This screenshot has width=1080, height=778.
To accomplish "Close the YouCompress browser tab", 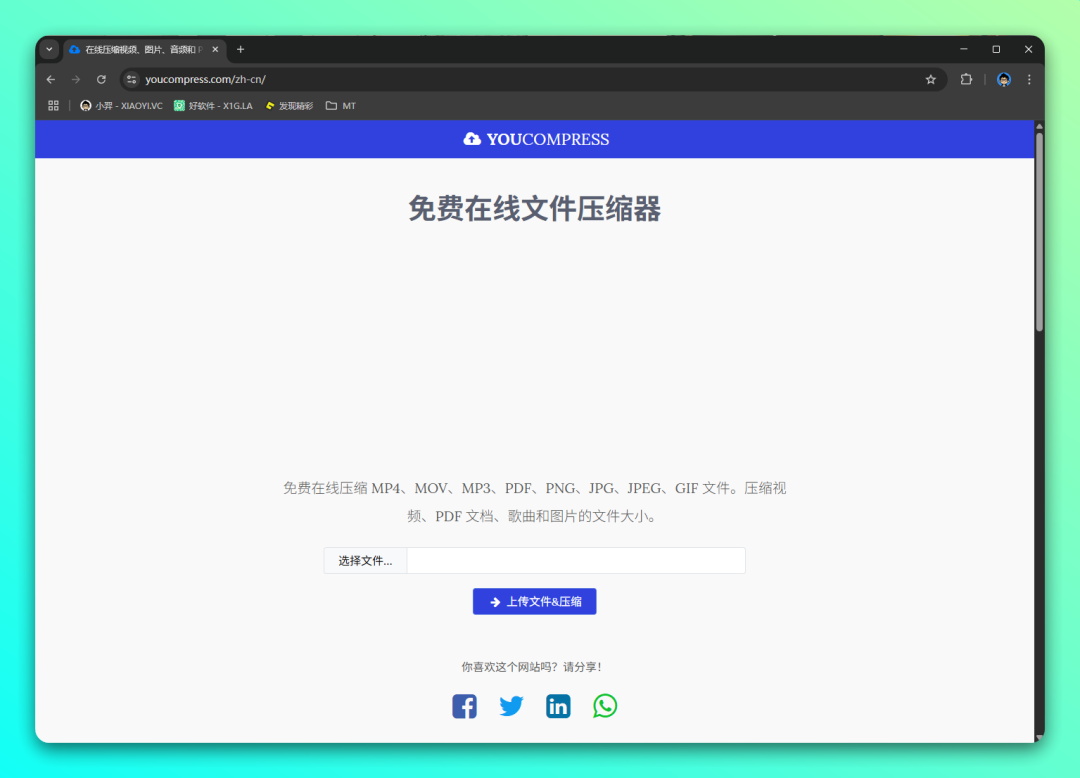I will point(215,50).
